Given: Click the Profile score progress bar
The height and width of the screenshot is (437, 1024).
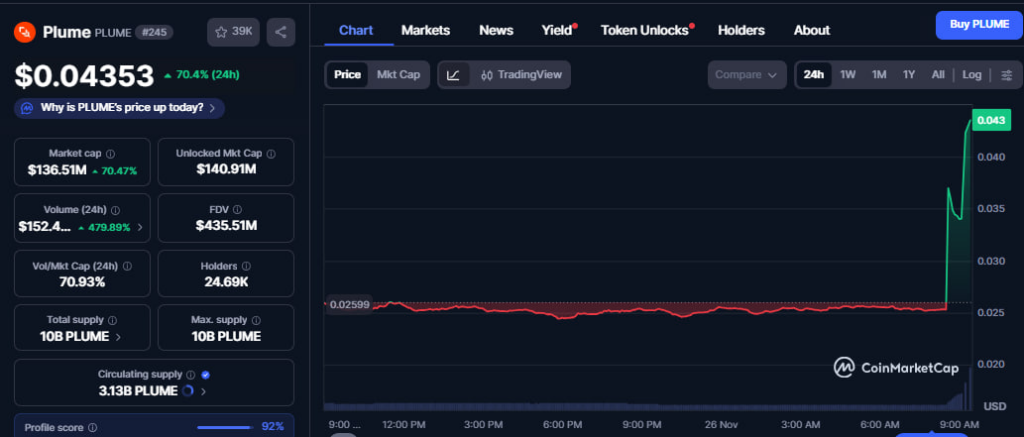Looking at the screenshot, I should pos(225,428).
